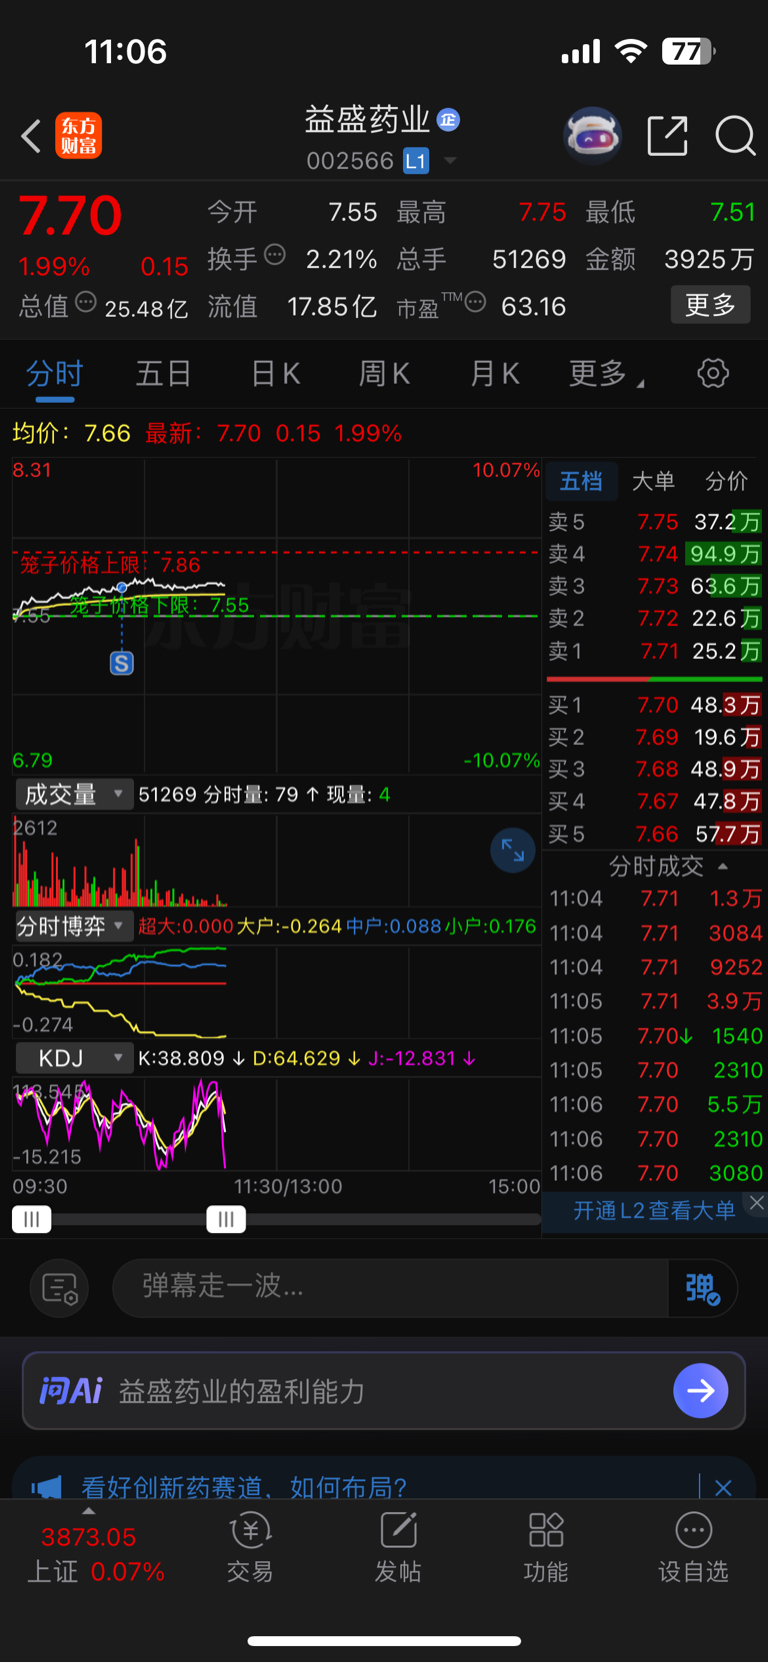The image size is (768, 1663).
Task: Open the danmaku settings list icon
Action: [x=60, y=1288]
